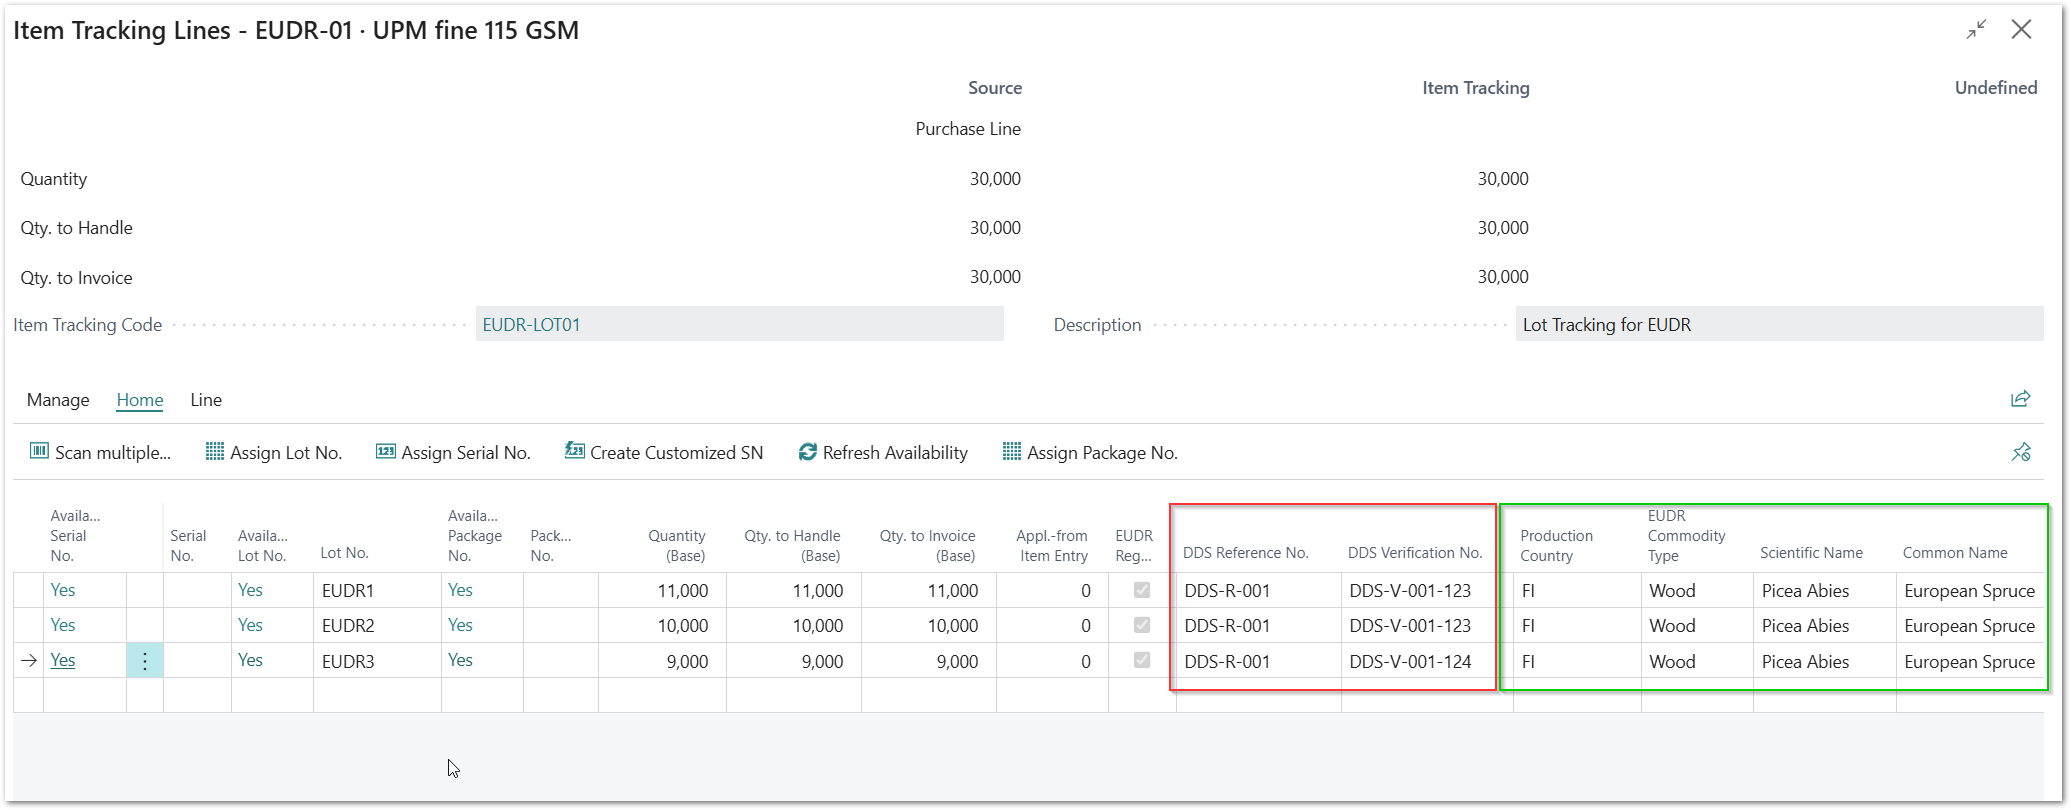Collapse the dialog with the minimize arrows icon
Screen dimensions: 2071x810
point(1976,30)
